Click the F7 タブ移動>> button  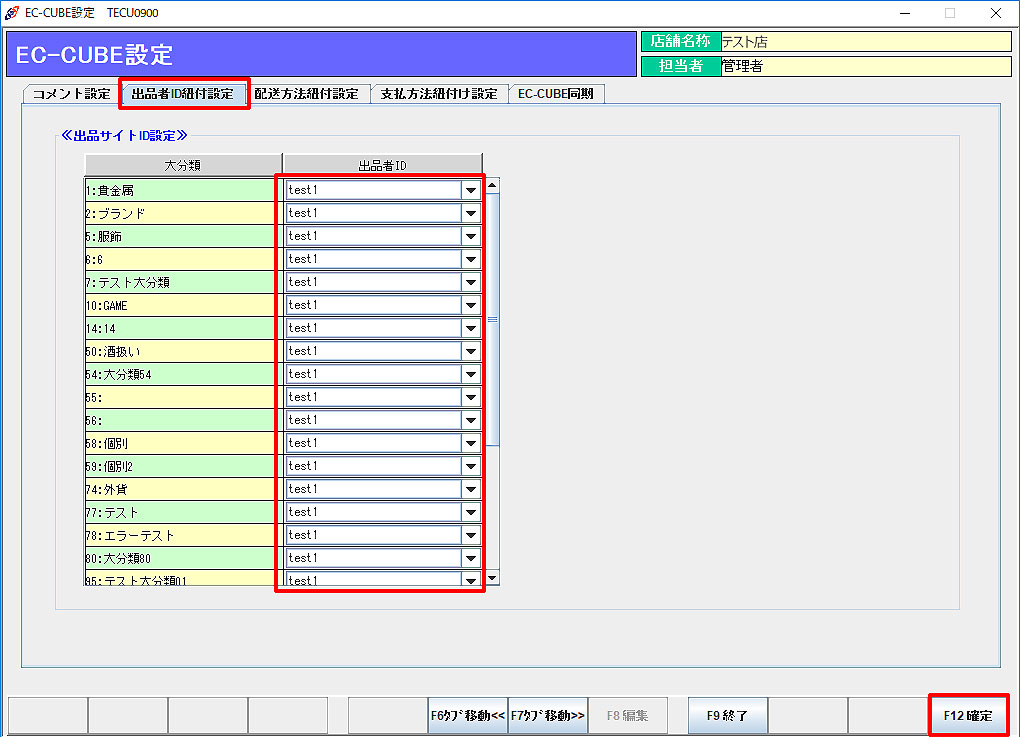point(547,716)
